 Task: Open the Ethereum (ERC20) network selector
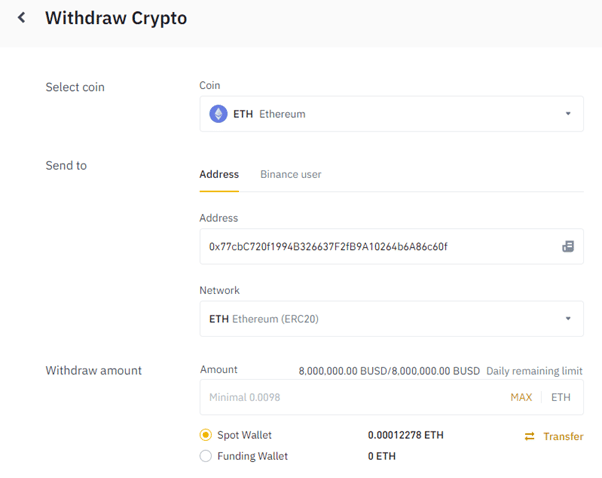pos(391,319)
